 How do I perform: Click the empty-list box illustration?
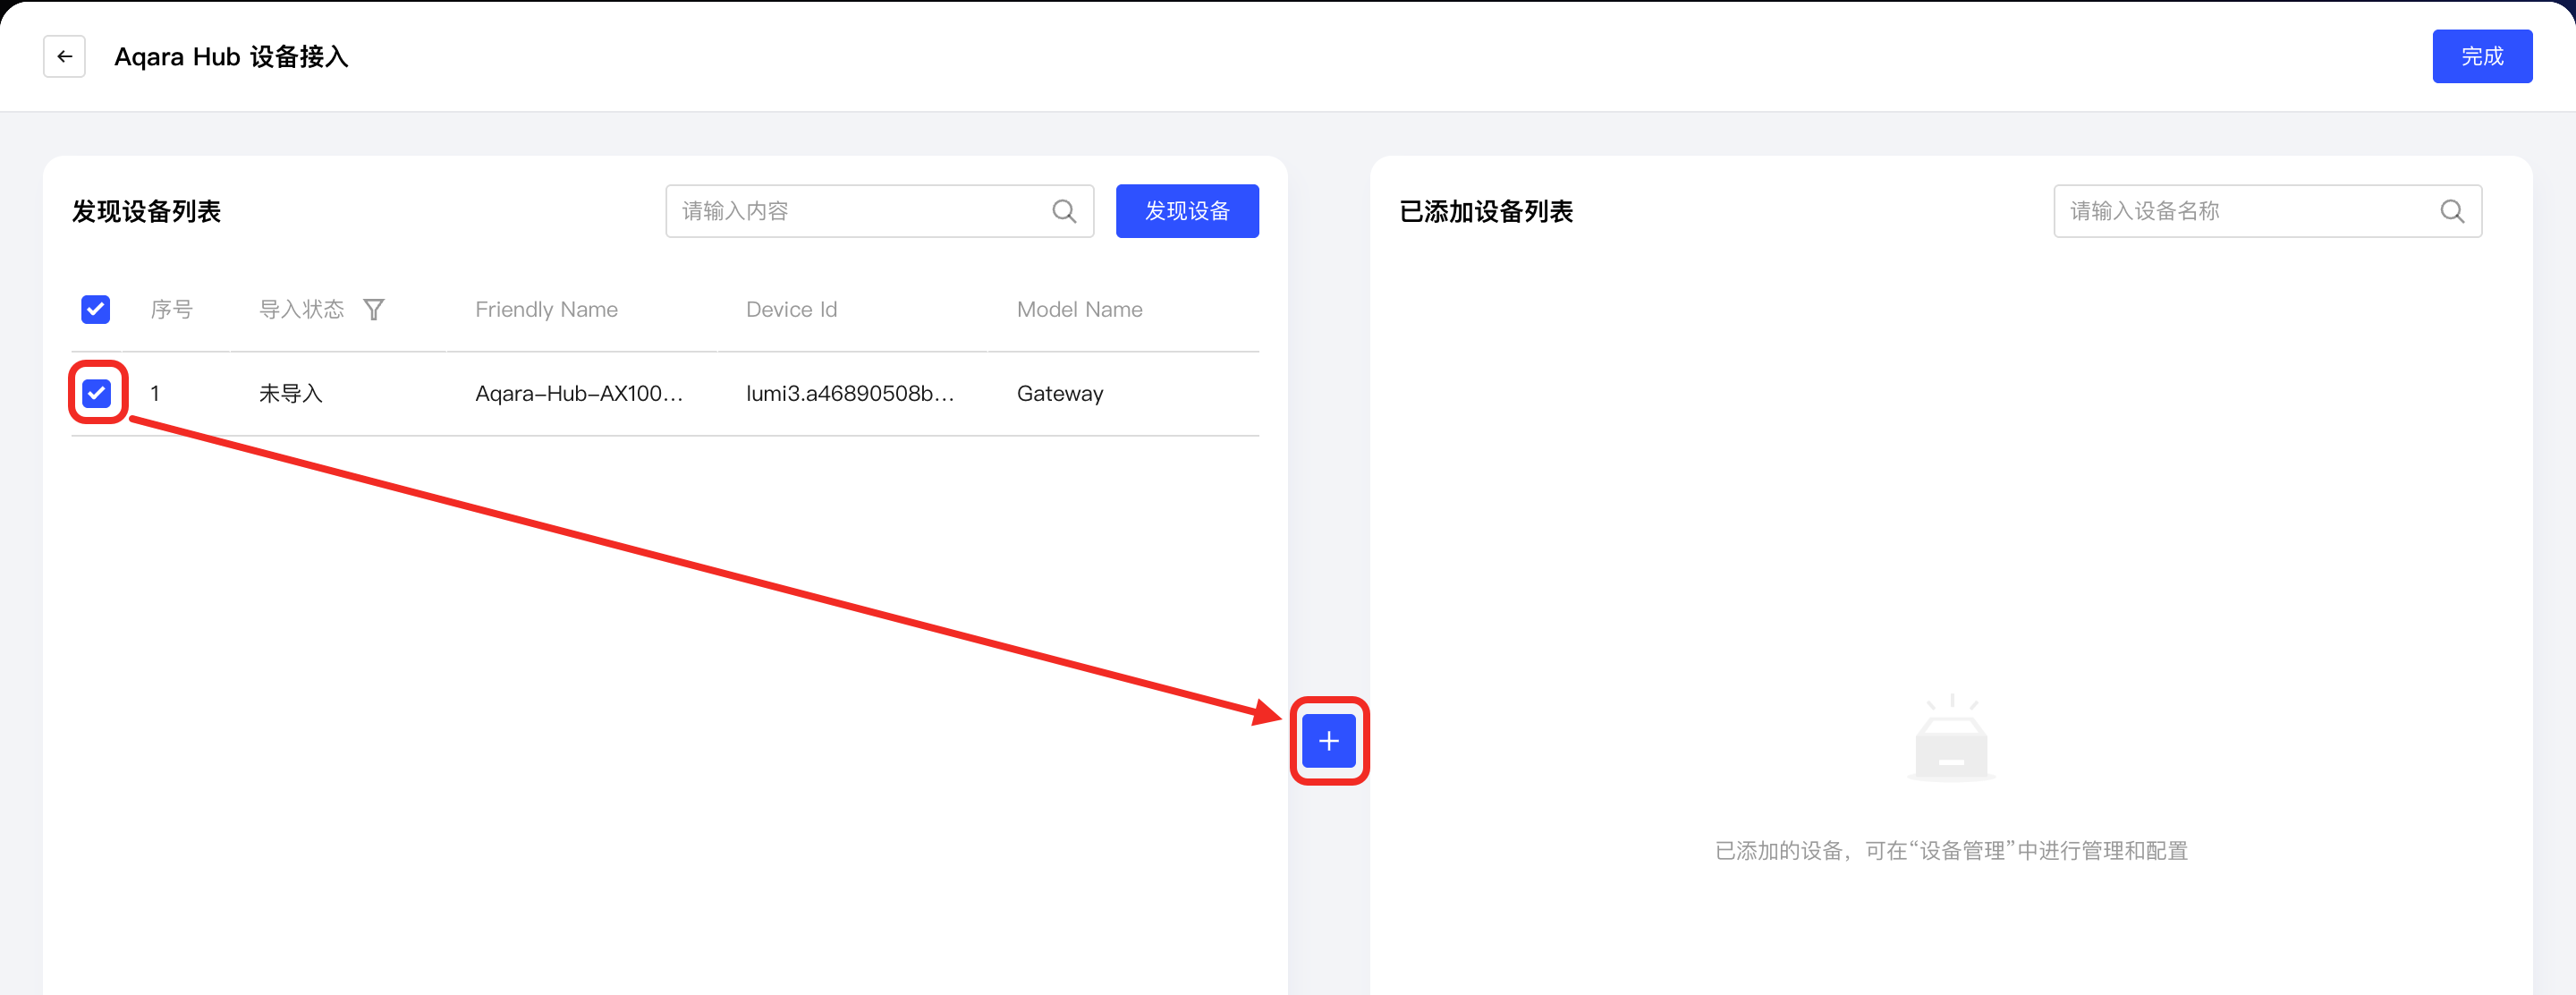(x=1951, y=738)
